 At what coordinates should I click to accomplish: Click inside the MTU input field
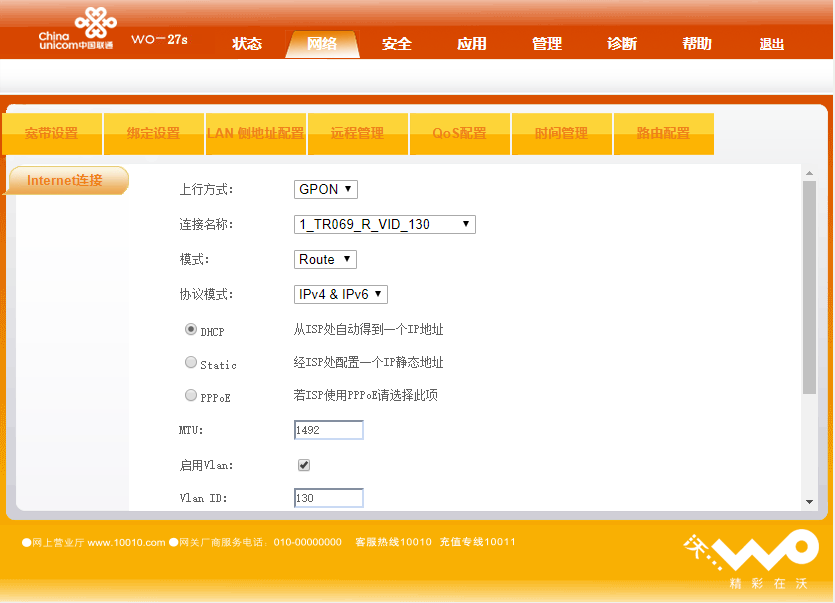tap(328, 429)
